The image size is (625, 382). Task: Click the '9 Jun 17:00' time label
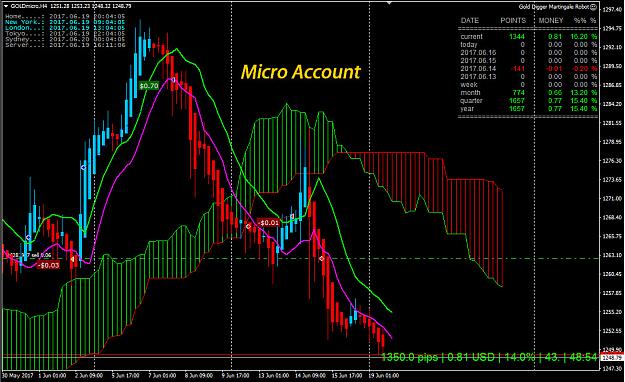[x=235, y=375]
